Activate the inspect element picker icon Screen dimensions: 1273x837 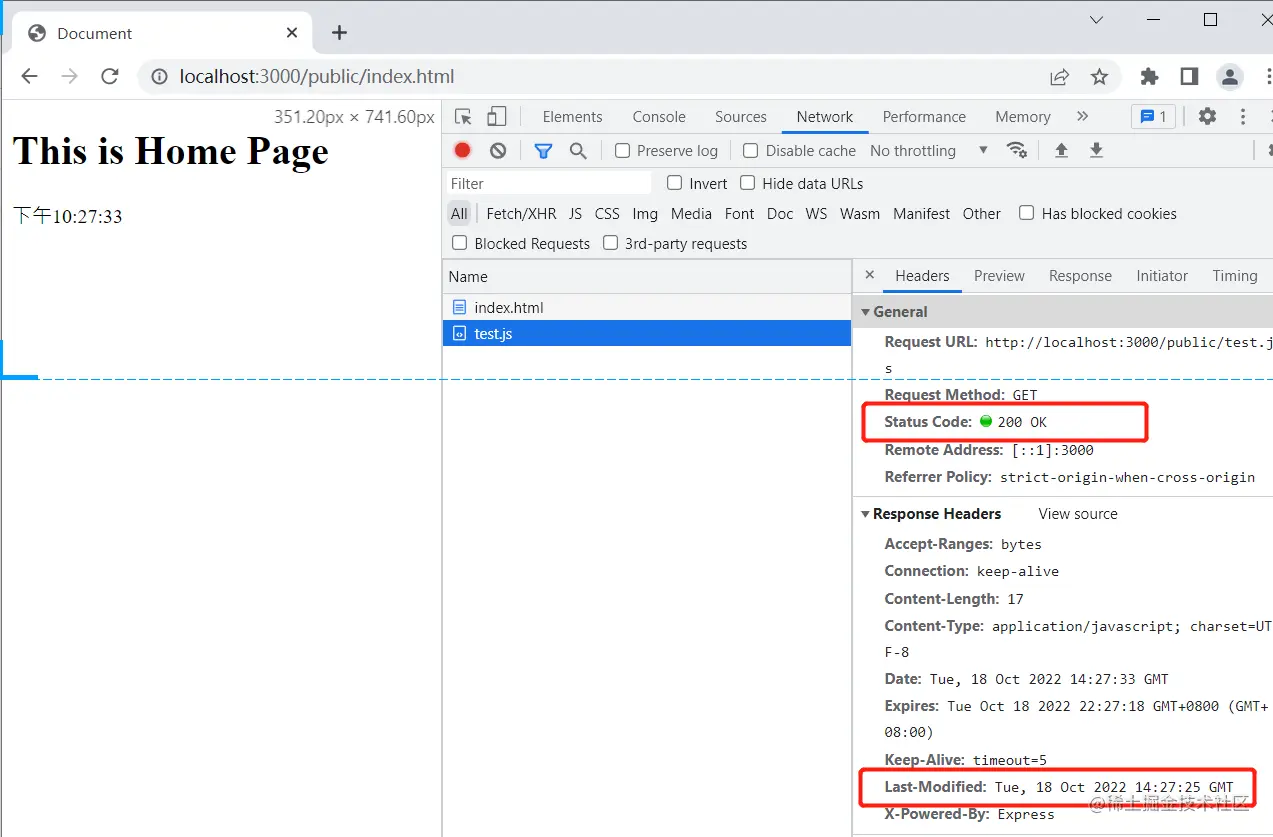[x=463, y=117]
